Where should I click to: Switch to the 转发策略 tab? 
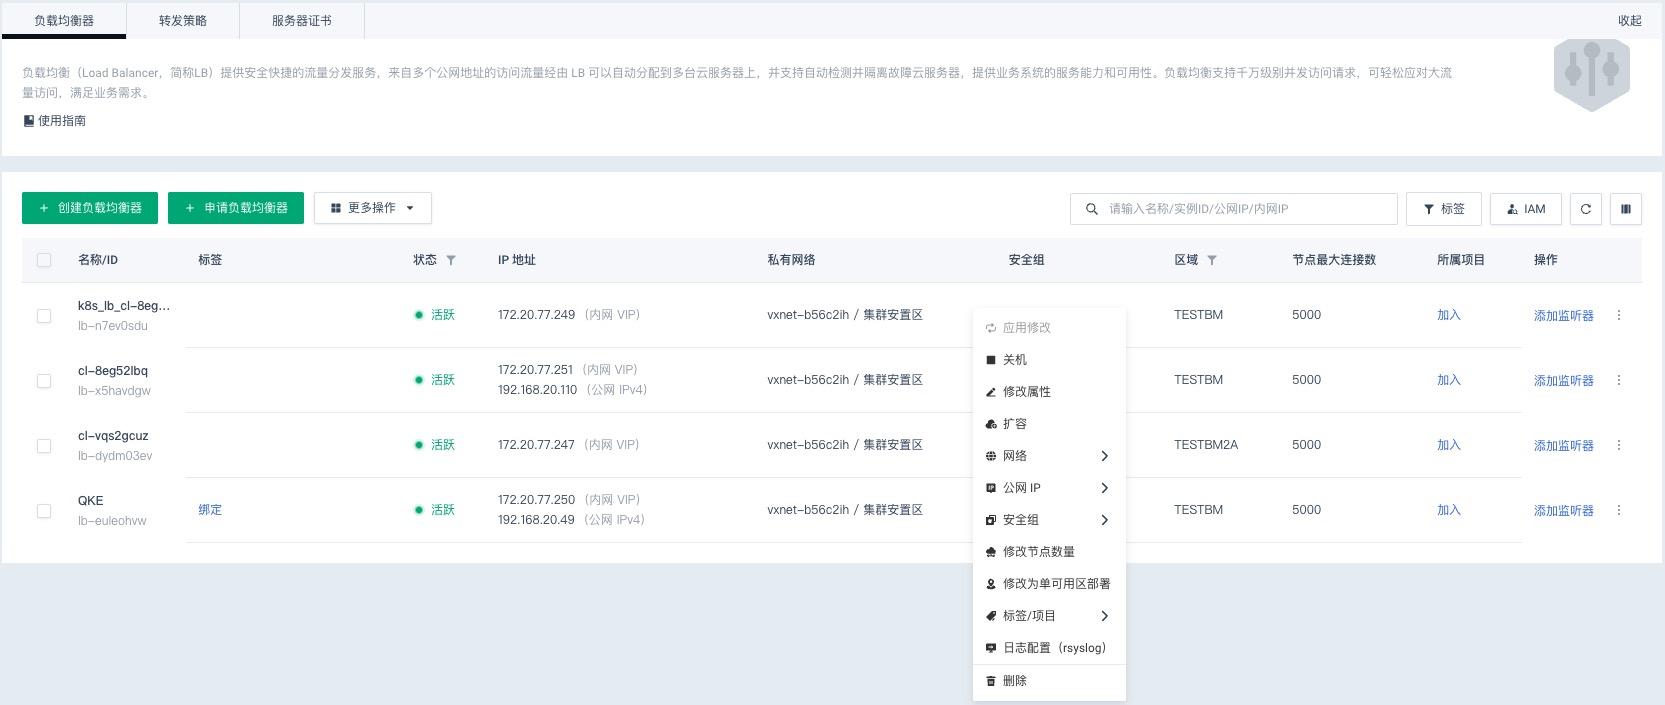click(x=183, y=21)
